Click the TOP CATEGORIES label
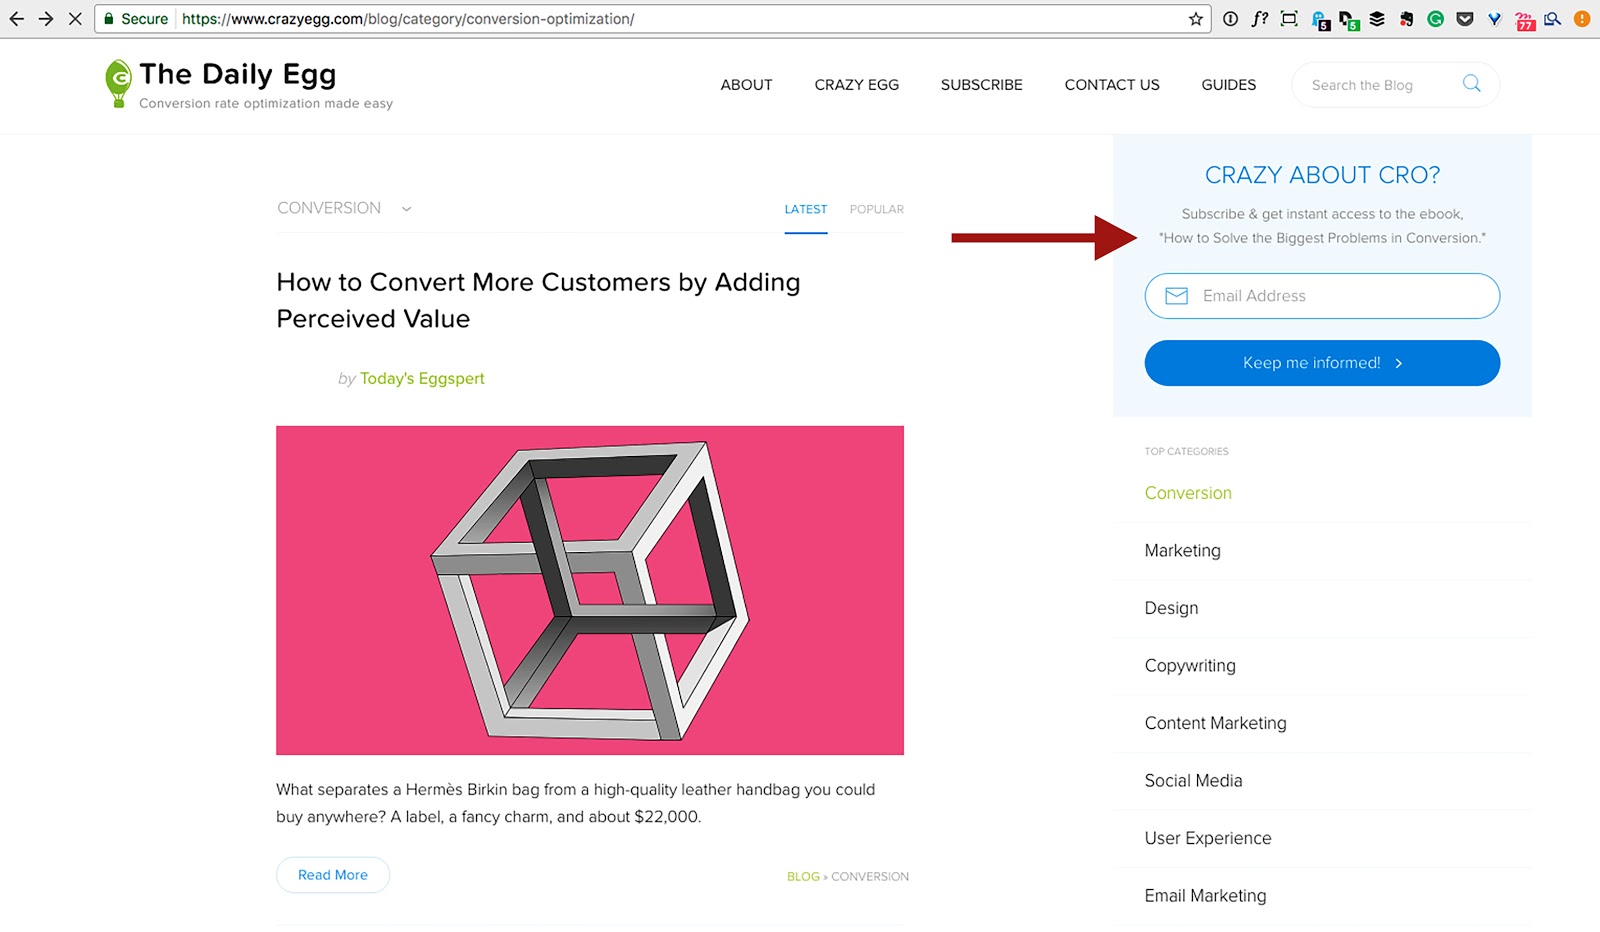Screen dimensions: 1600x932 click(1186, 452)
